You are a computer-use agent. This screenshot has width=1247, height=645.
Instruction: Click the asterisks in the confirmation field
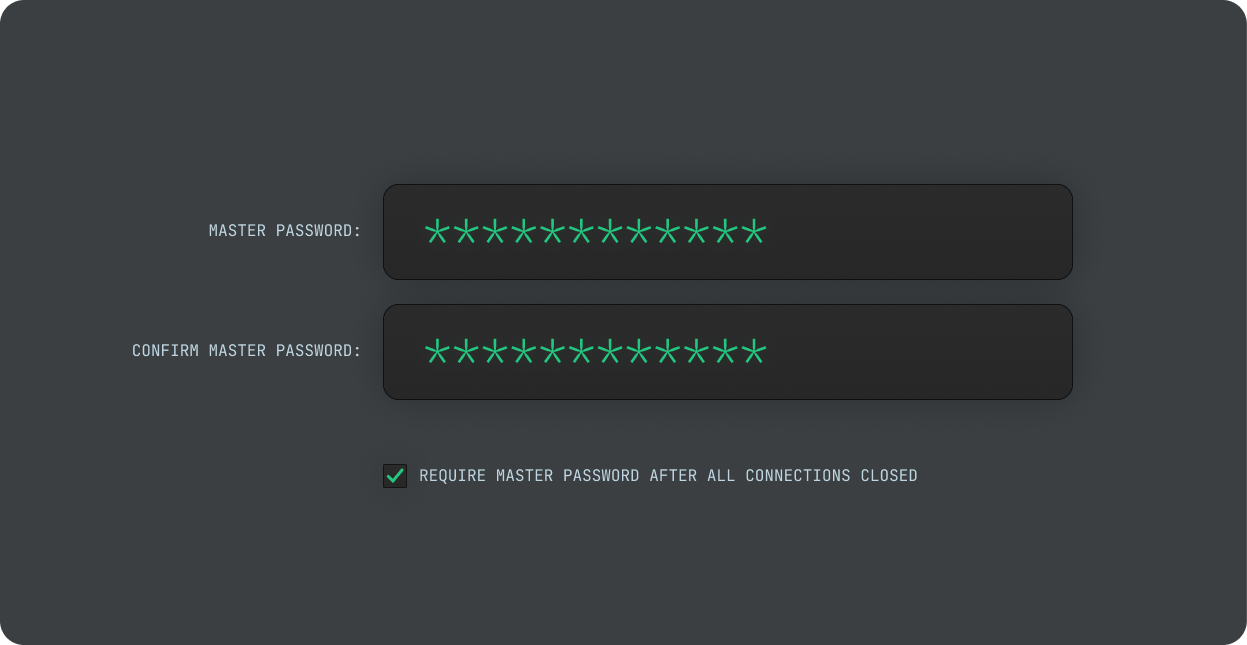[595, 351]
